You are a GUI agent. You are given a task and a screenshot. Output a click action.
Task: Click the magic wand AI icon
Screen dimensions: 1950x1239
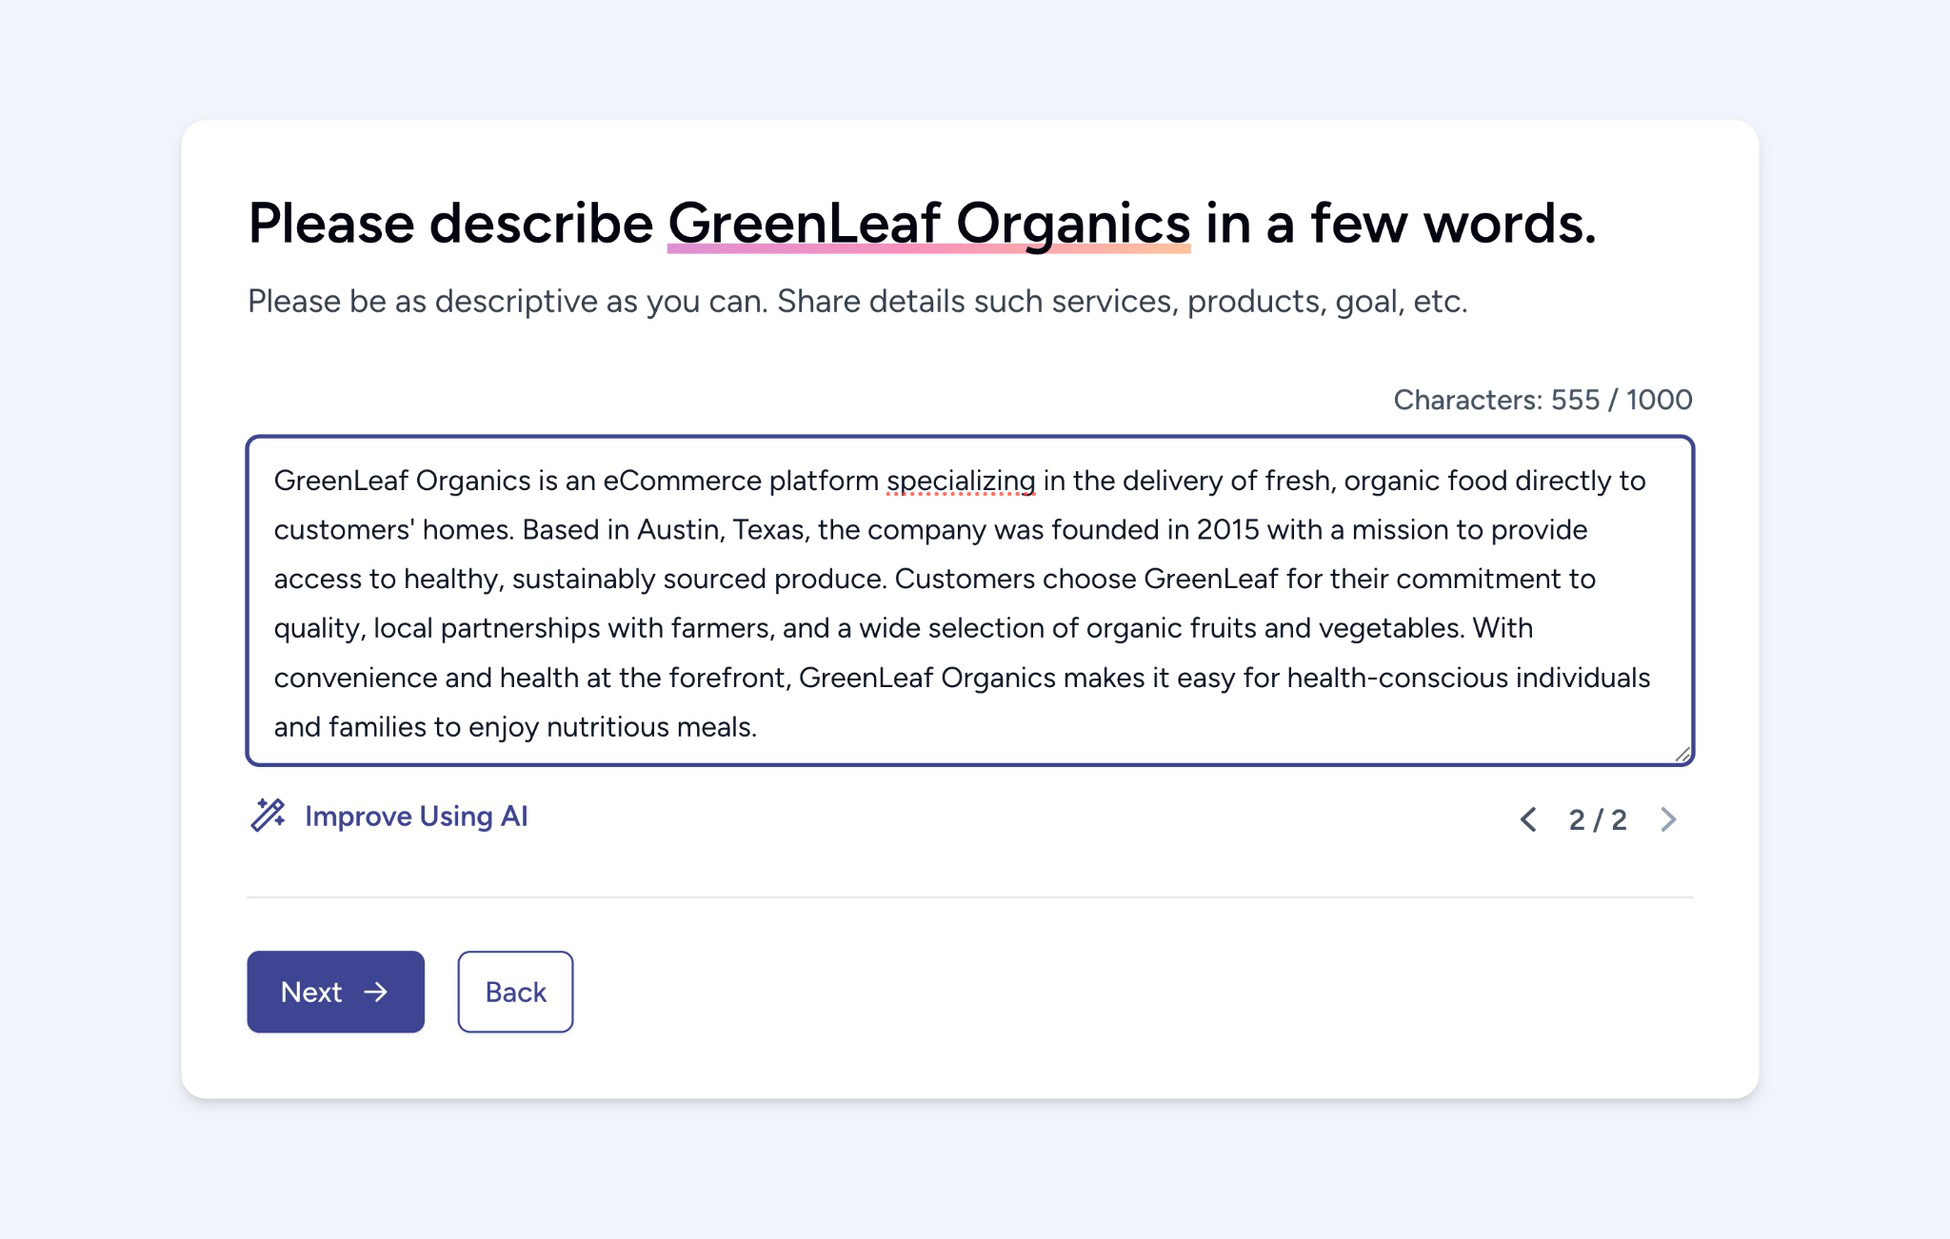pyautogui.click(x=267, y=815)
